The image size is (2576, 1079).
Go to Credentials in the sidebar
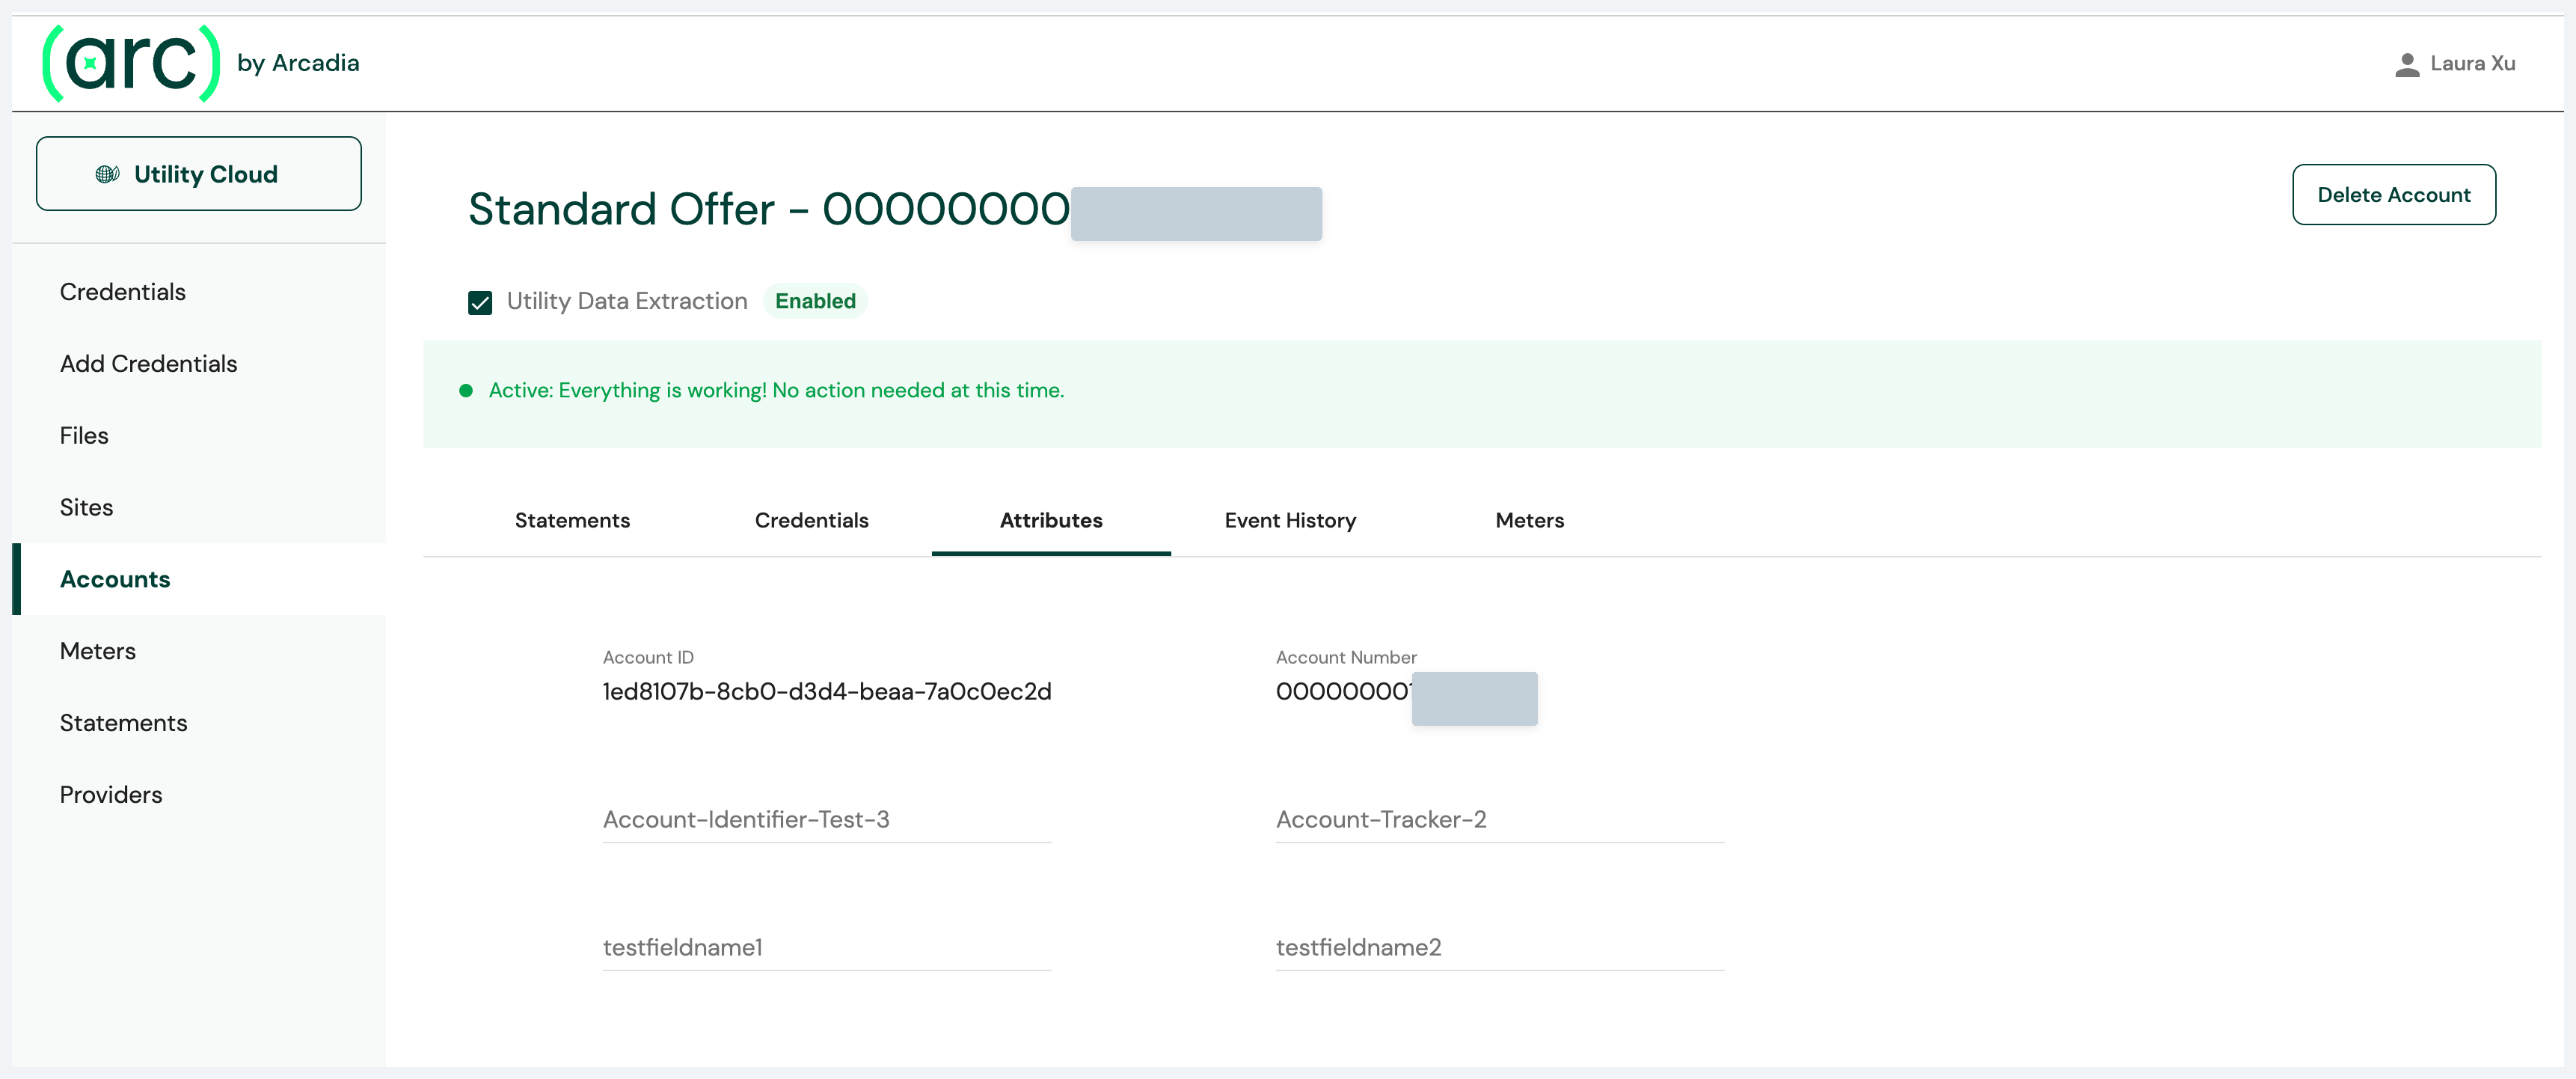(x=123, y=292)
